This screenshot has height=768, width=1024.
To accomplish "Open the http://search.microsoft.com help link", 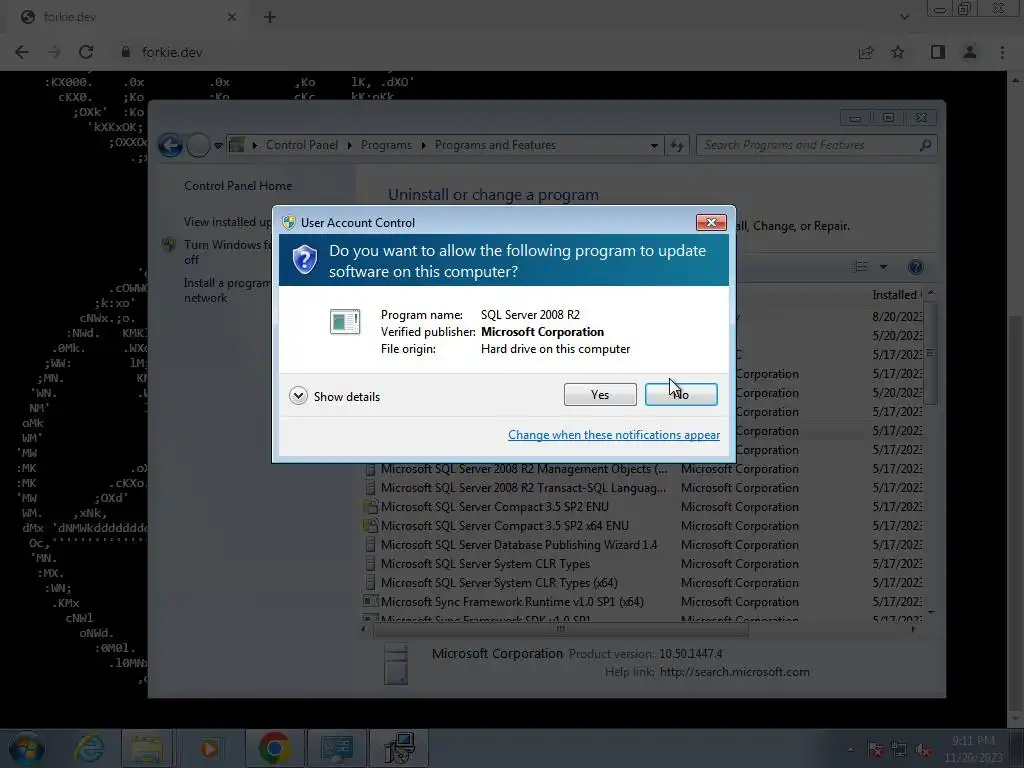I will [735, 672].
